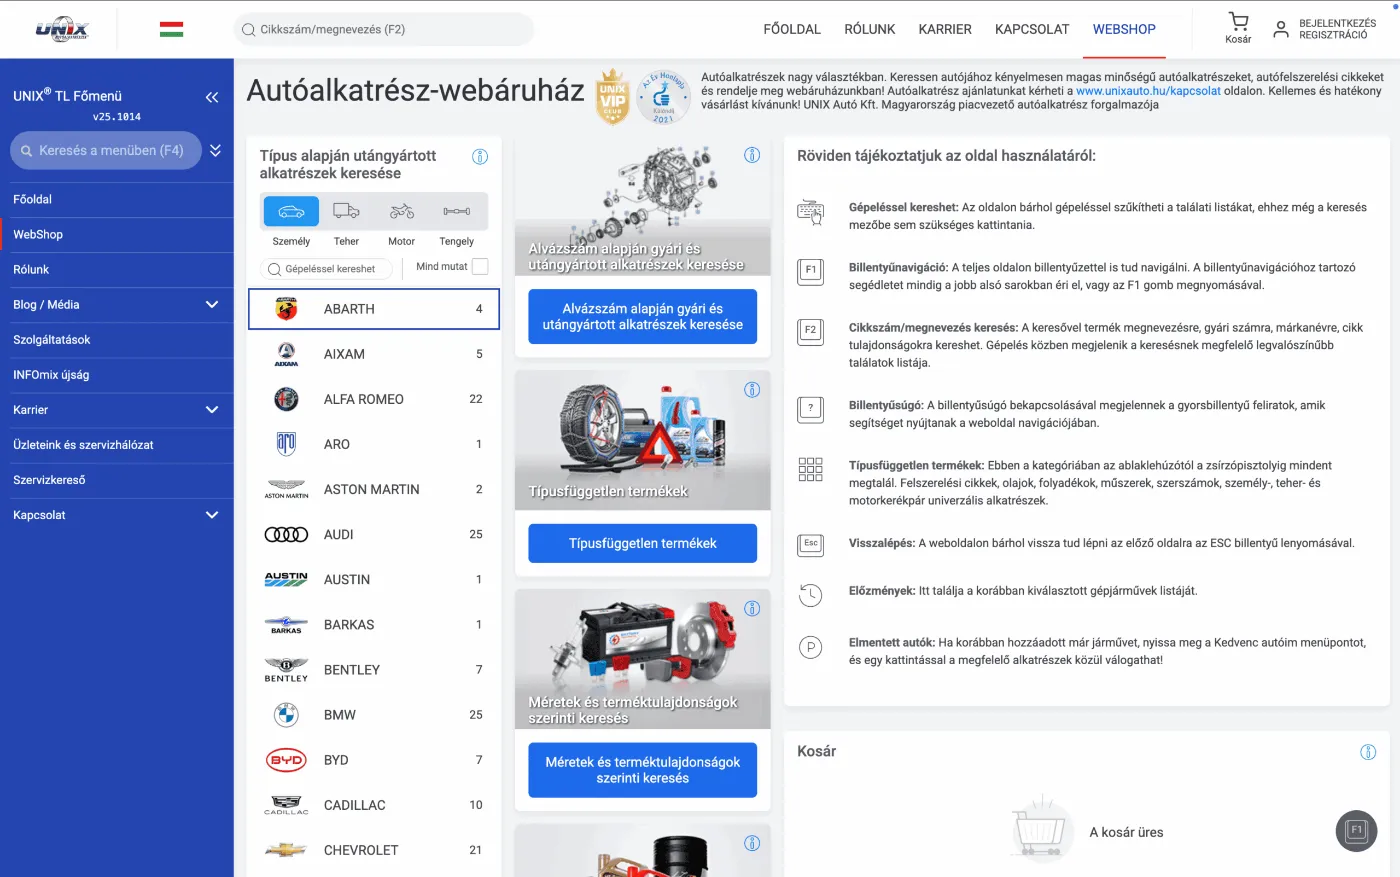Open the shopping cart (Kosár) icon
Screen dimensions: 1400x877
(1238, 28)
